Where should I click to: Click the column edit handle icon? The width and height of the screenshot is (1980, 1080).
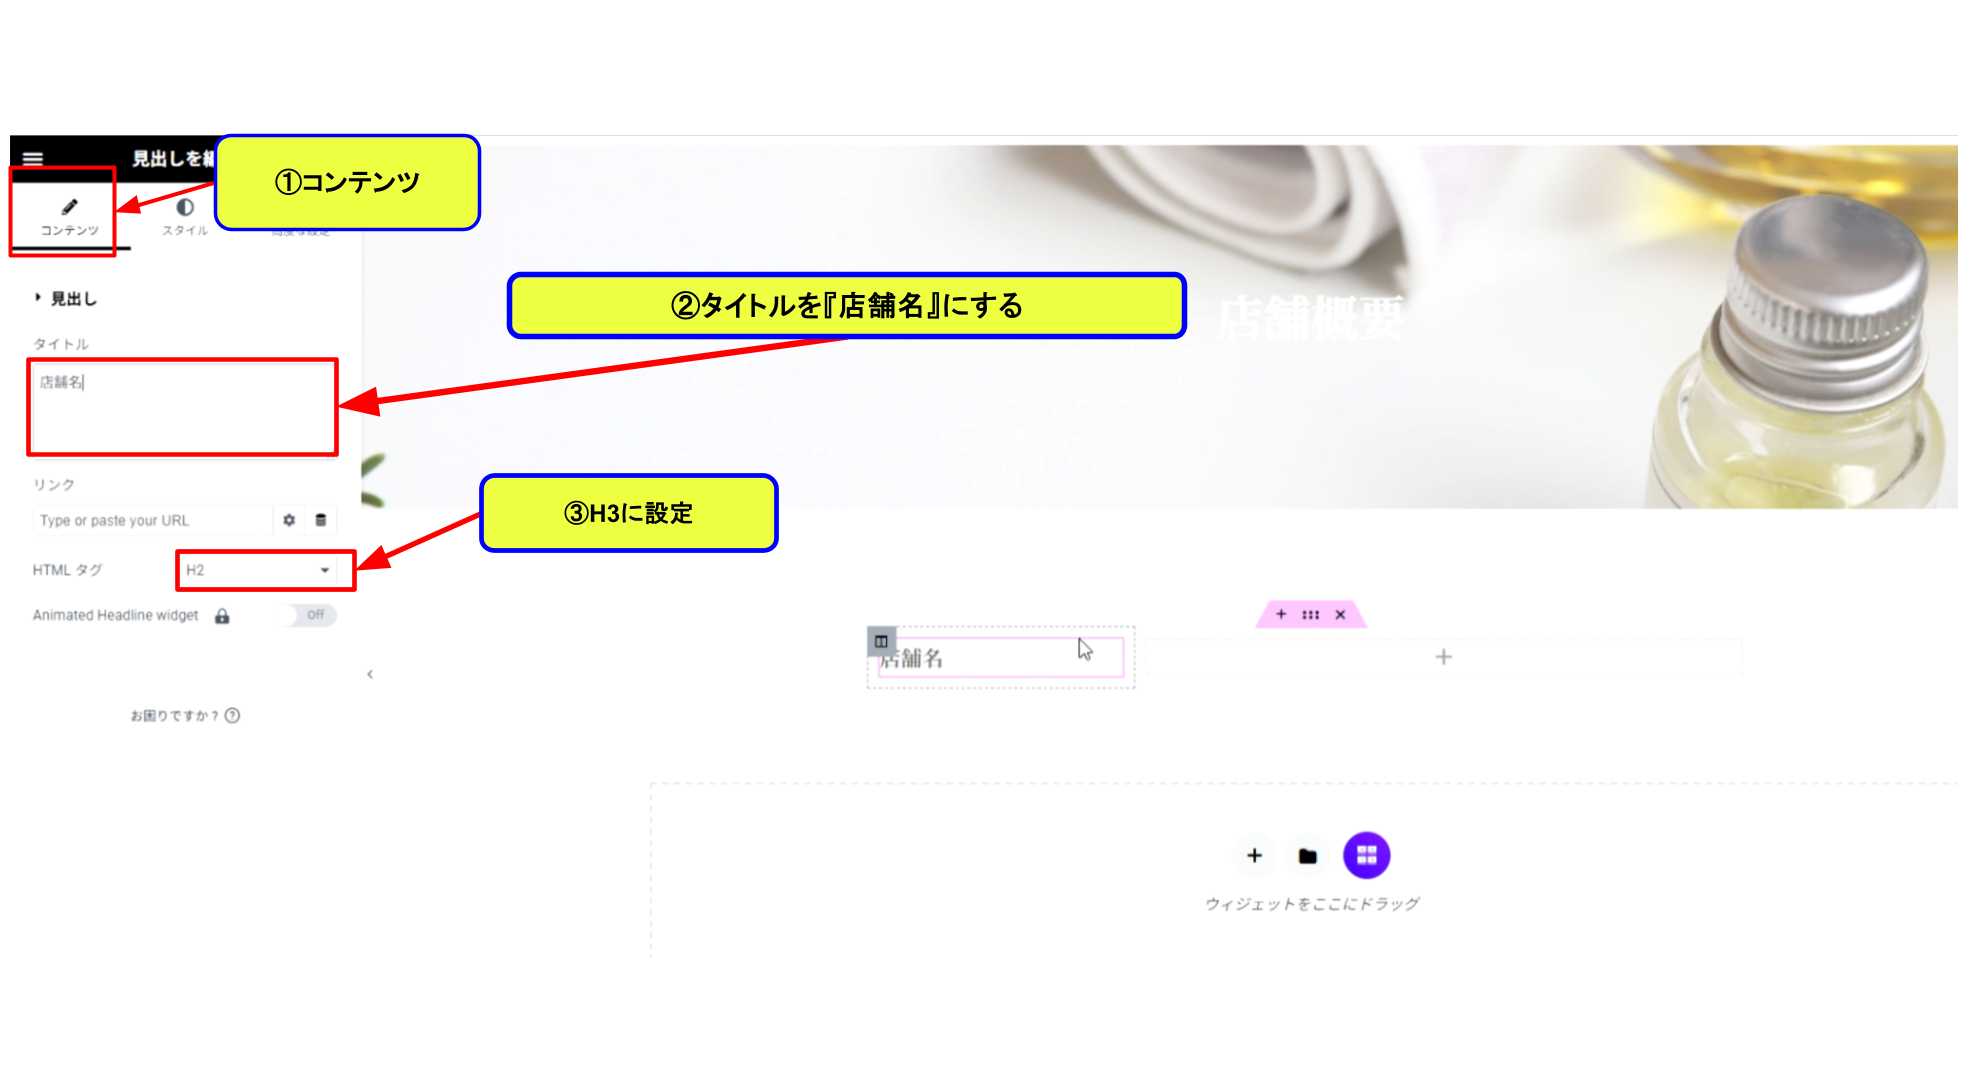tap(881, 641)
